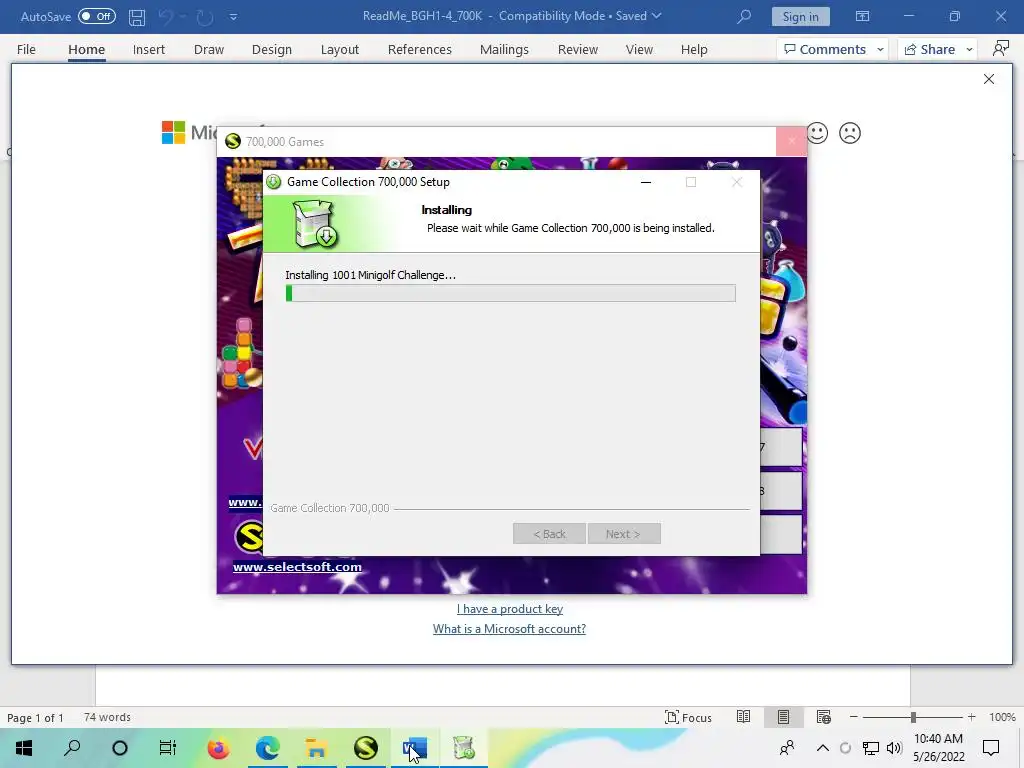
Task: Visit the www.selectsoft.com link
Action: coord(297,567)
